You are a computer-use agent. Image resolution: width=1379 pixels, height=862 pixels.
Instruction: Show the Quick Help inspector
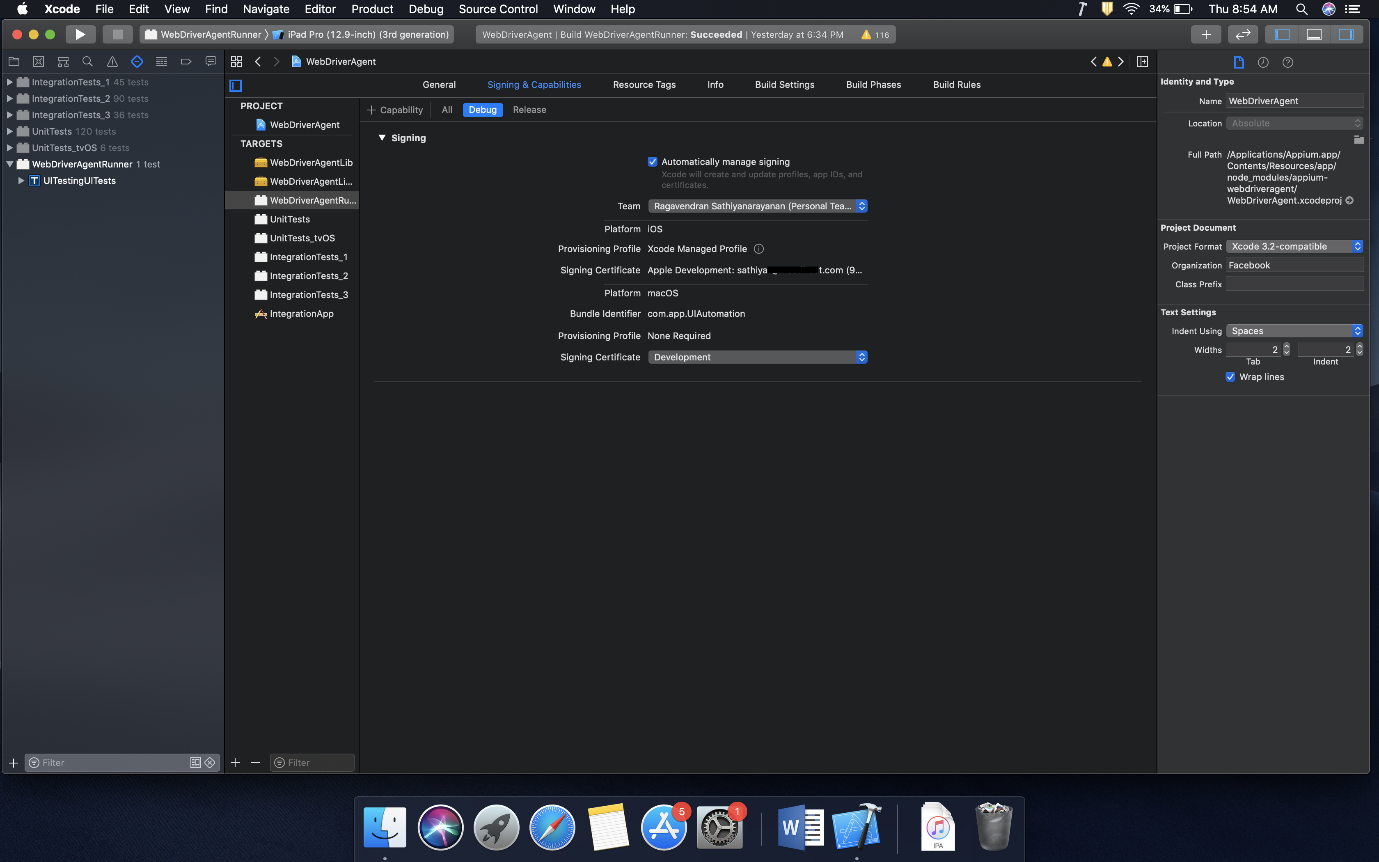point(1288,62)
